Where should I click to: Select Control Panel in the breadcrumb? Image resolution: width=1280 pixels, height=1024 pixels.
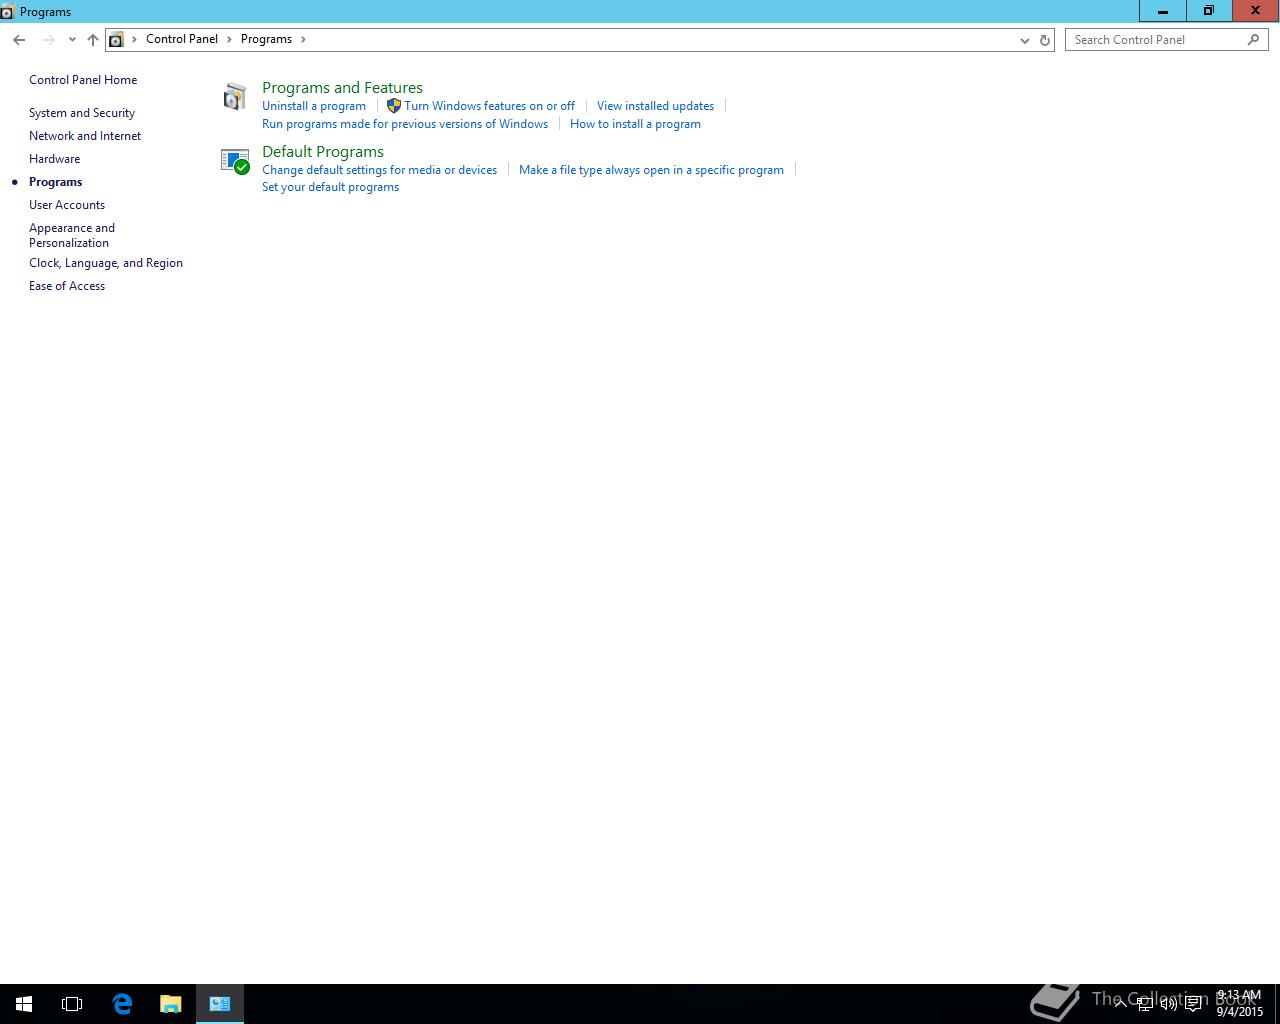[x=182, y=39]
